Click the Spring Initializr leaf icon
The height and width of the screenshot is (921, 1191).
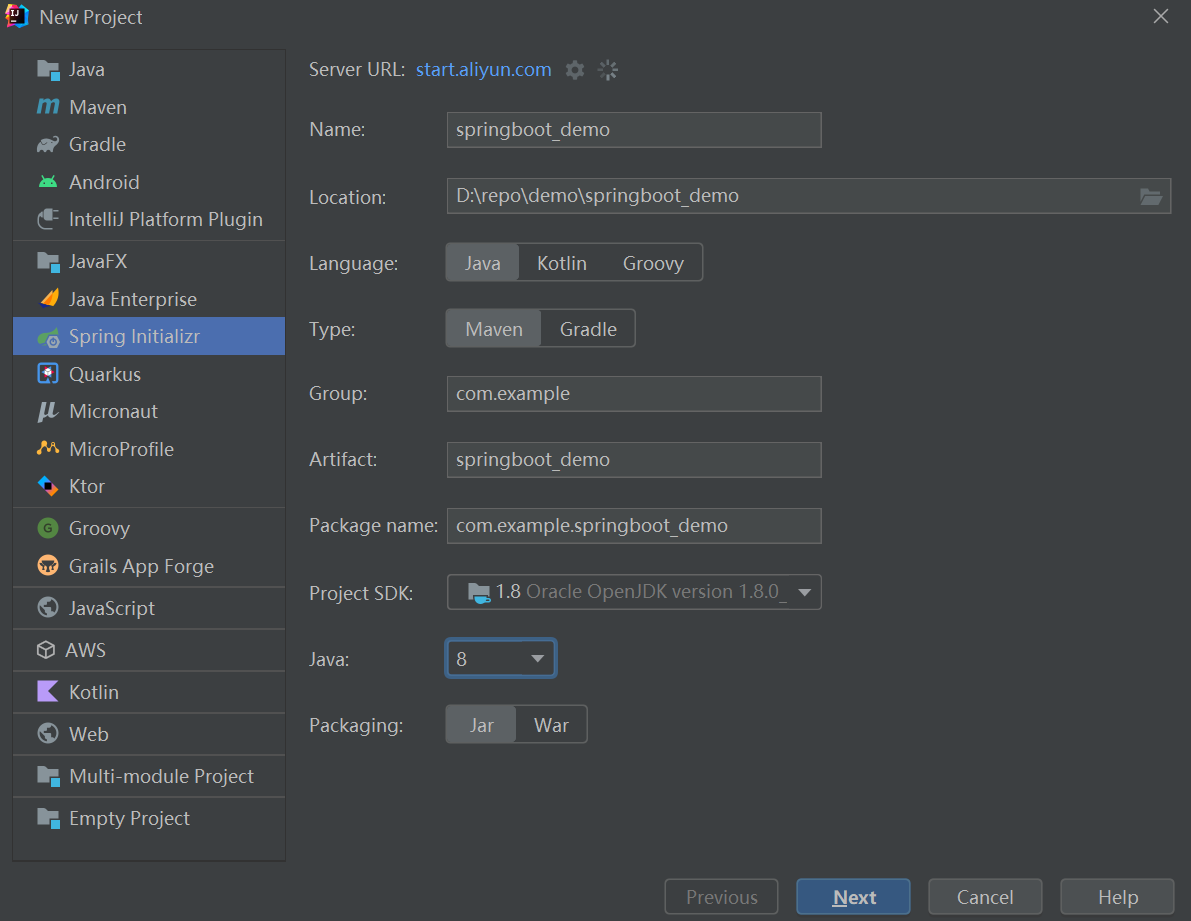point(48,337)
